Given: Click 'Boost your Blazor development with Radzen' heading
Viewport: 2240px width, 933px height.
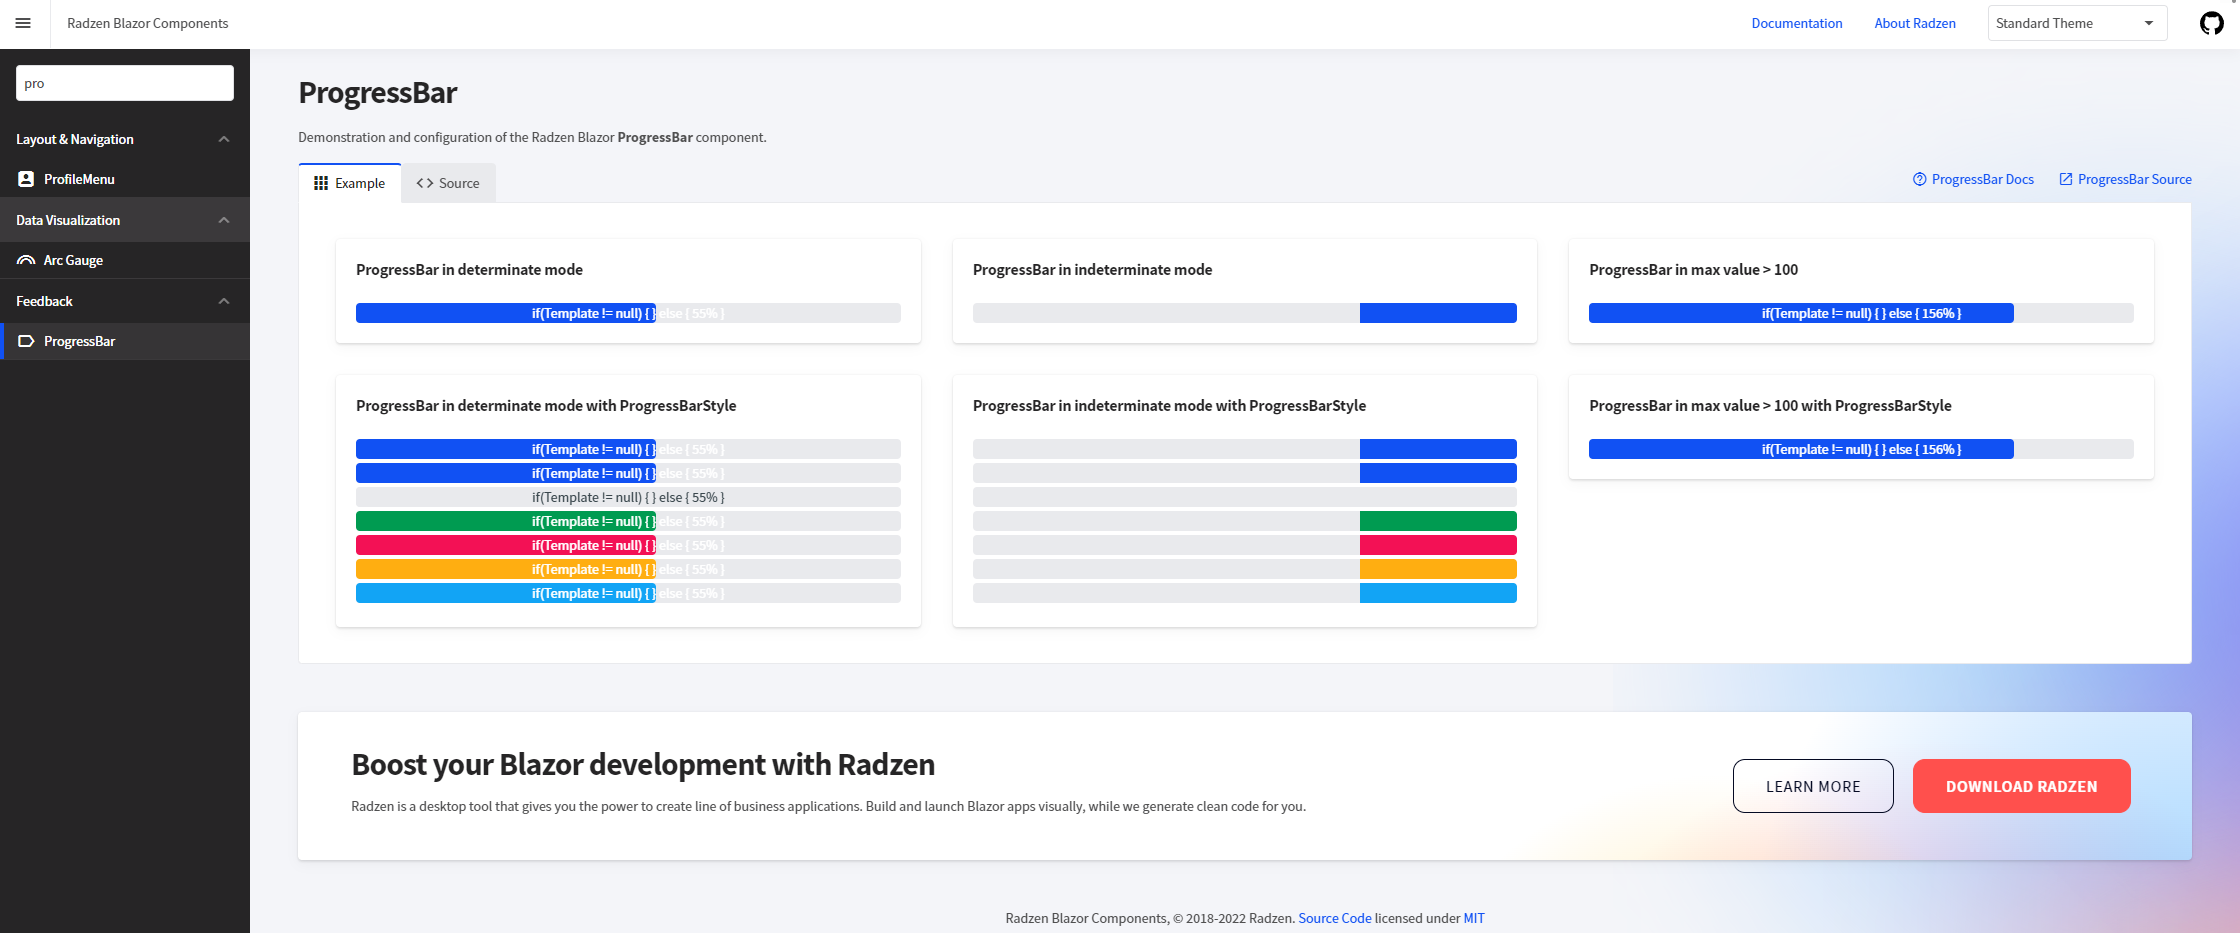Looking at the screenshot, I should pyautogui.click(x=643, y=765).
